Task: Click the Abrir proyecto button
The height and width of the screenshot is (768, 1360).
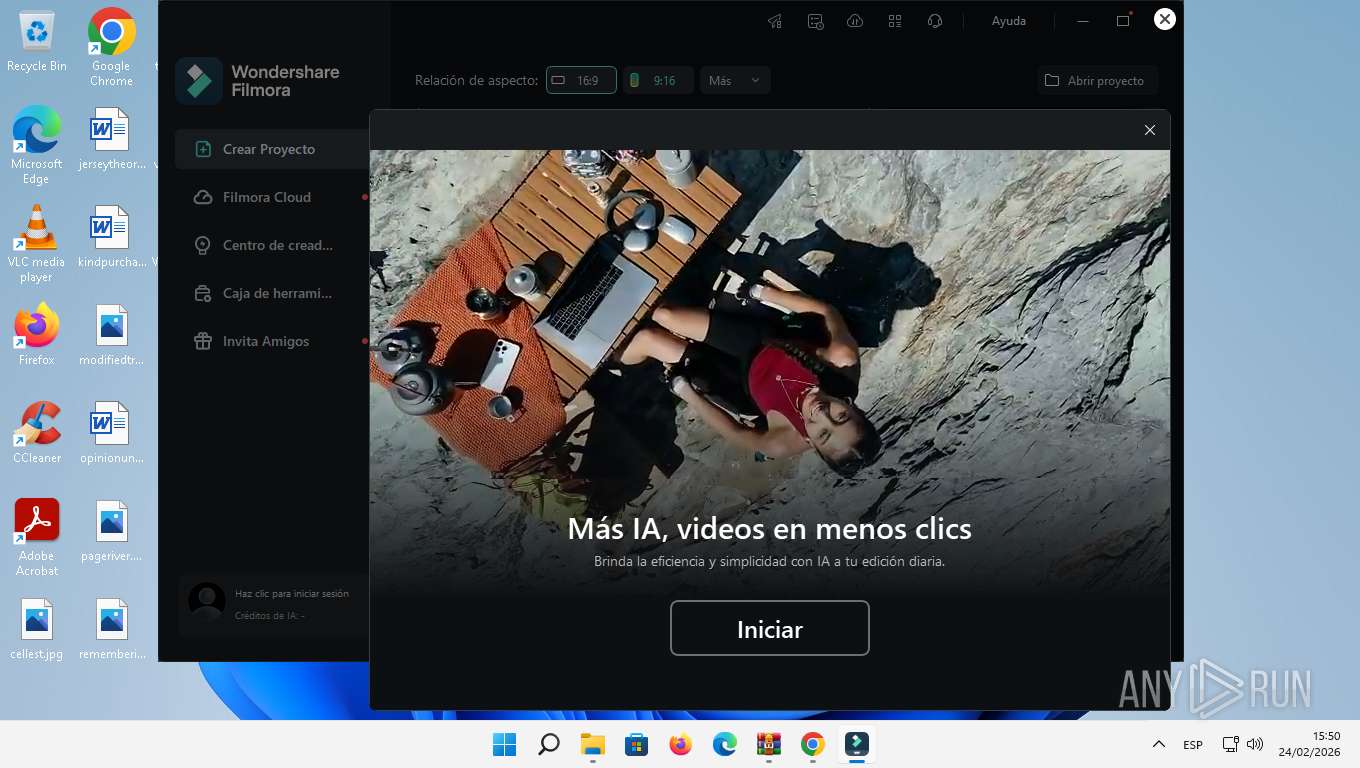Action: click(1097, 80)
